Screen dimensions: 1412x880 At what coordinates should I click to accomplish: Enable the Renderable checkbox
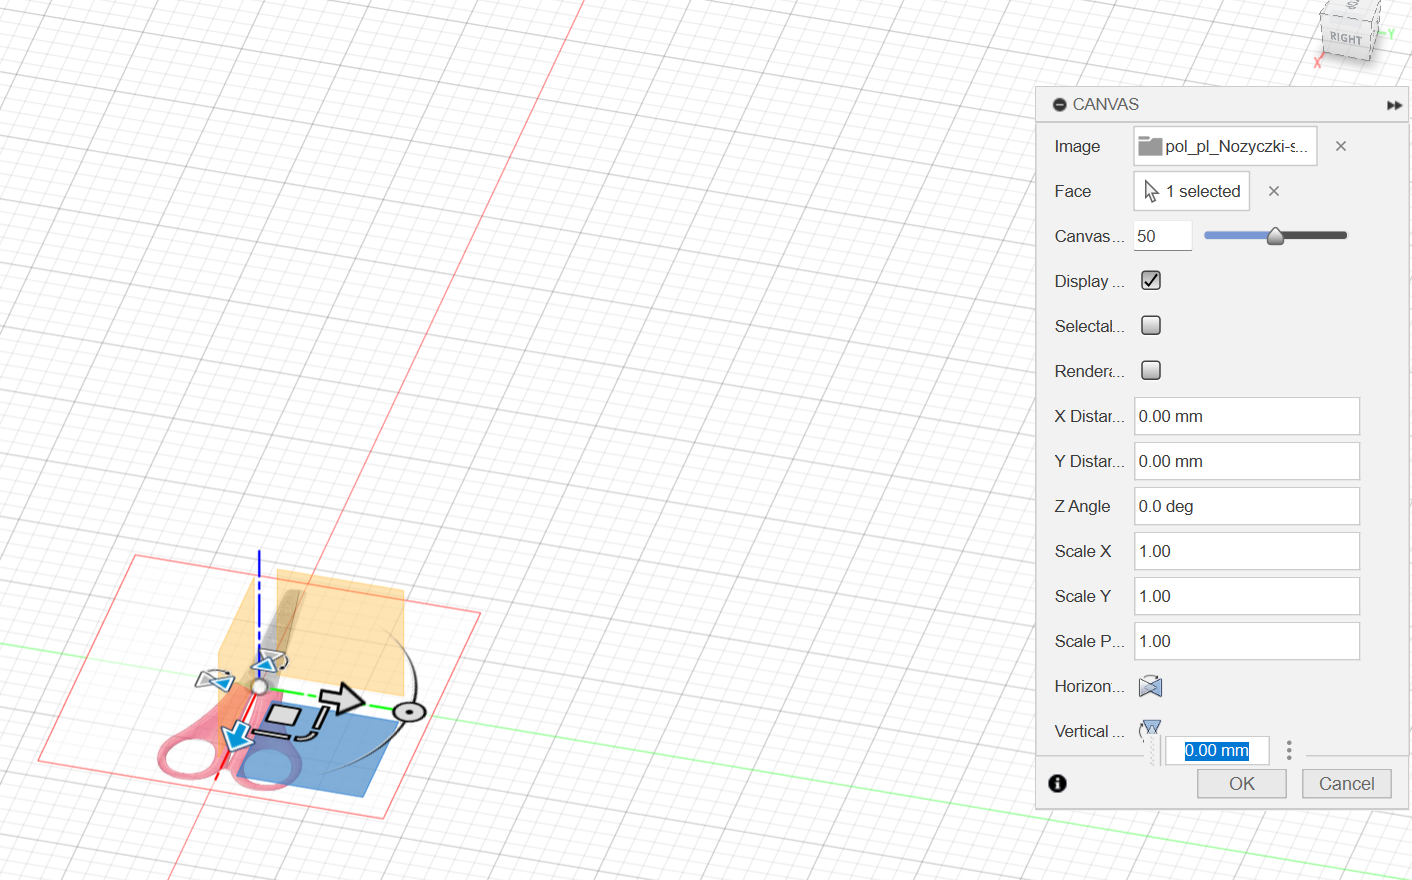(x=1151, y=371)
